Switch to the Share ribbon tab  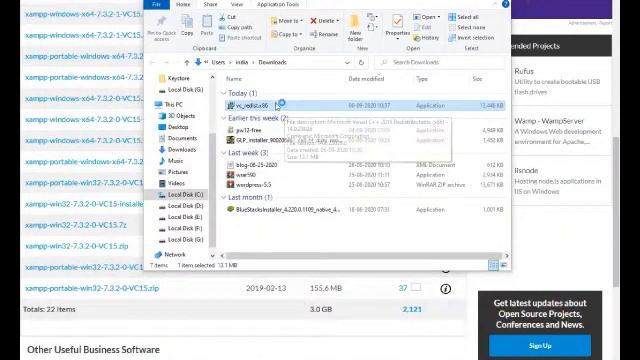point(210,4)
